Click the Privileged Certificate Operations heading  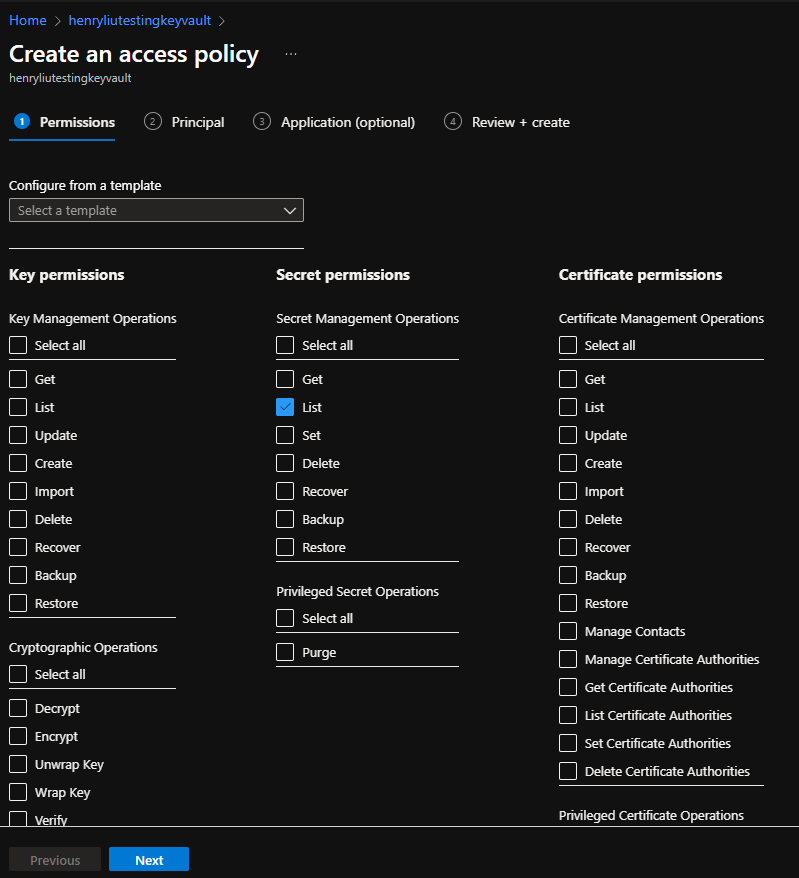pyautogui.click(x=651, y=815)
